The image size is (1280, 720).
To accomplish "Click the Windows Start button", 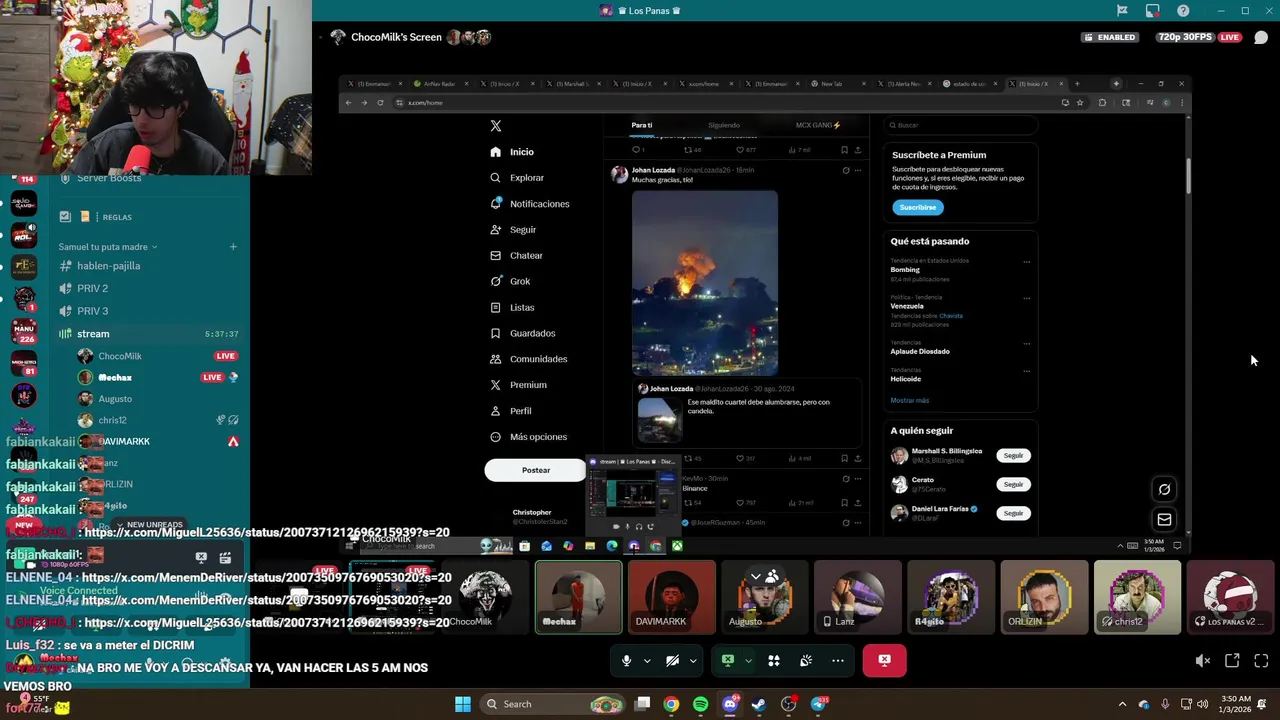I will pyautogui.click(x=463, y=704).
